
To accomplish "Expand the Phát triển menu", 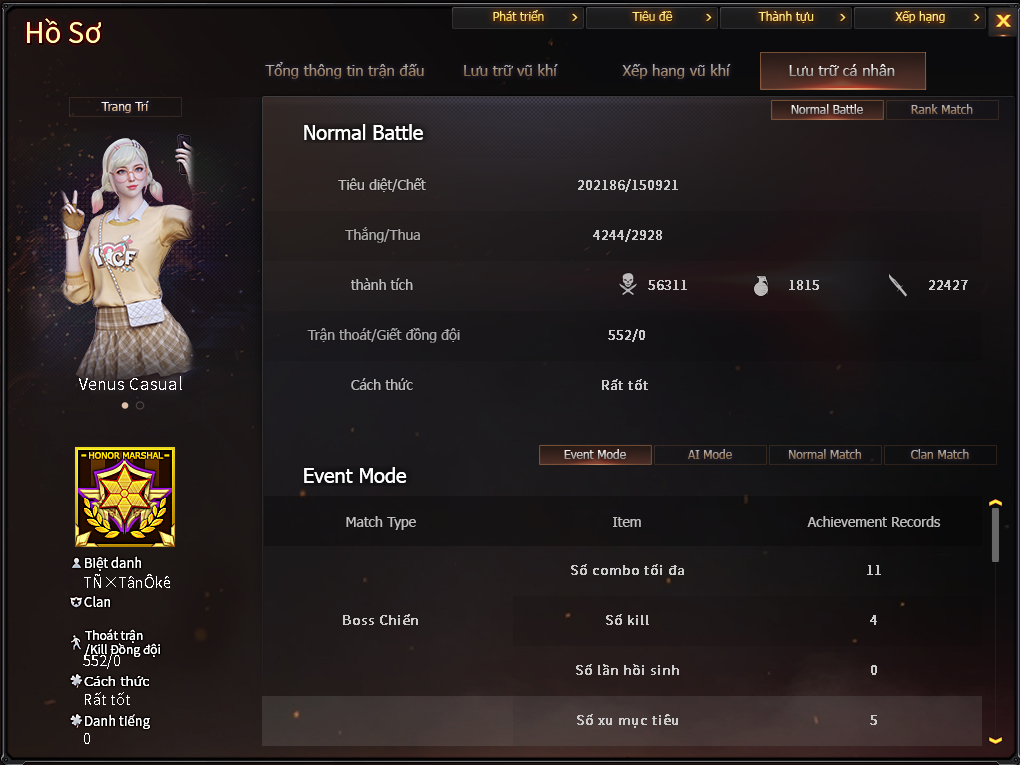I will point(518,17).
